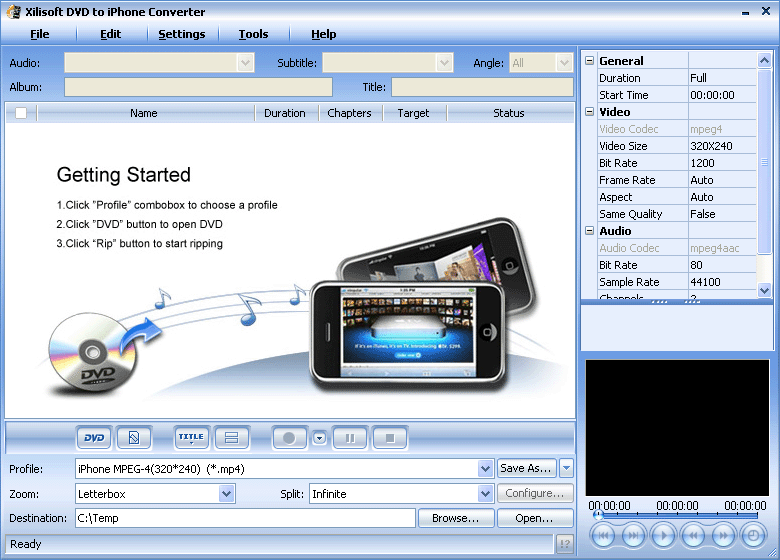Click the Browse... button

click(456, 518)
